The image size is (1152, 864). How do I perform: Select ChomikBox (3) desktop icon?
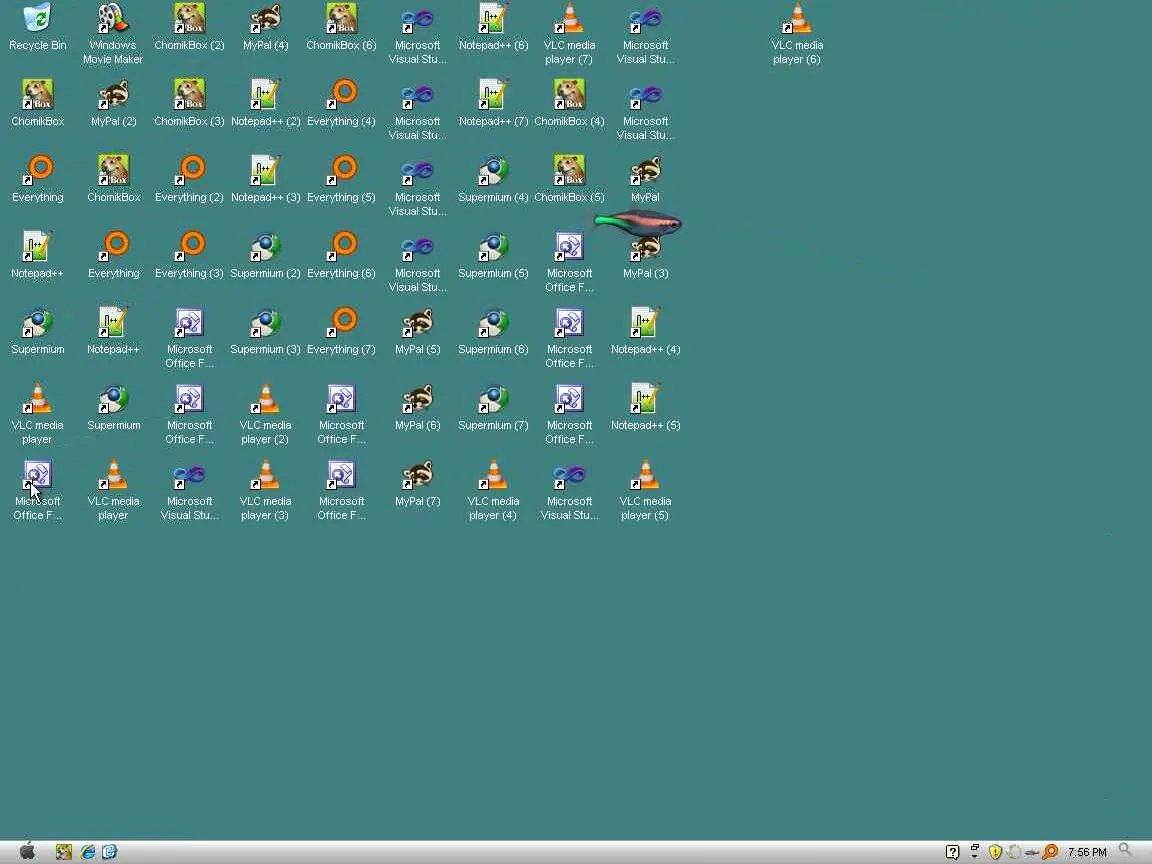tap(190, 104)
